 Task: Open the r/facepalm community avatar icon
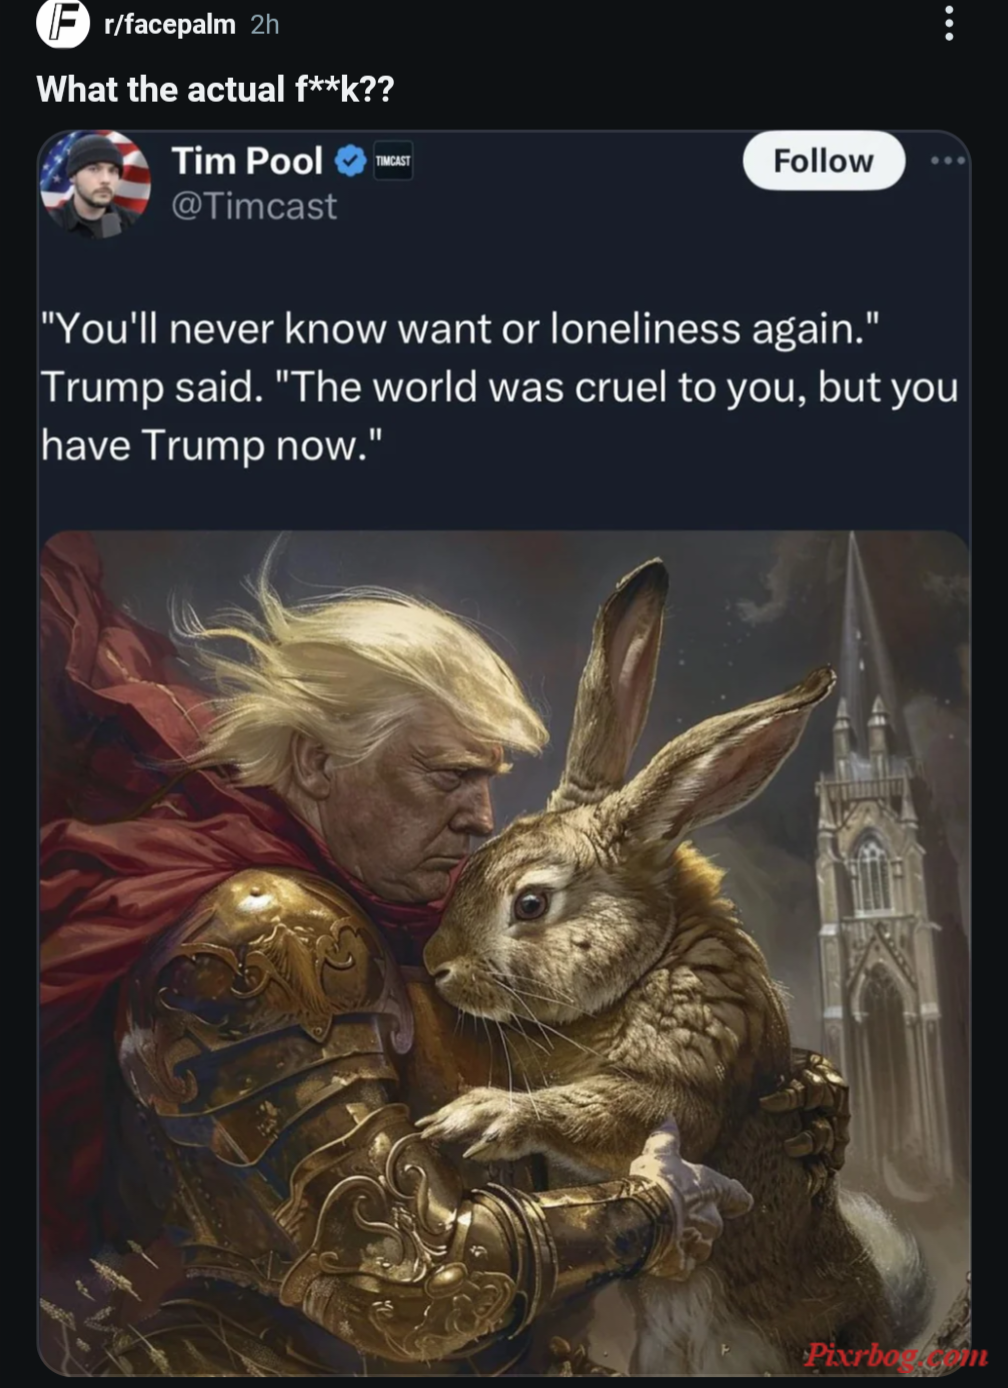[x=63, y=24]
